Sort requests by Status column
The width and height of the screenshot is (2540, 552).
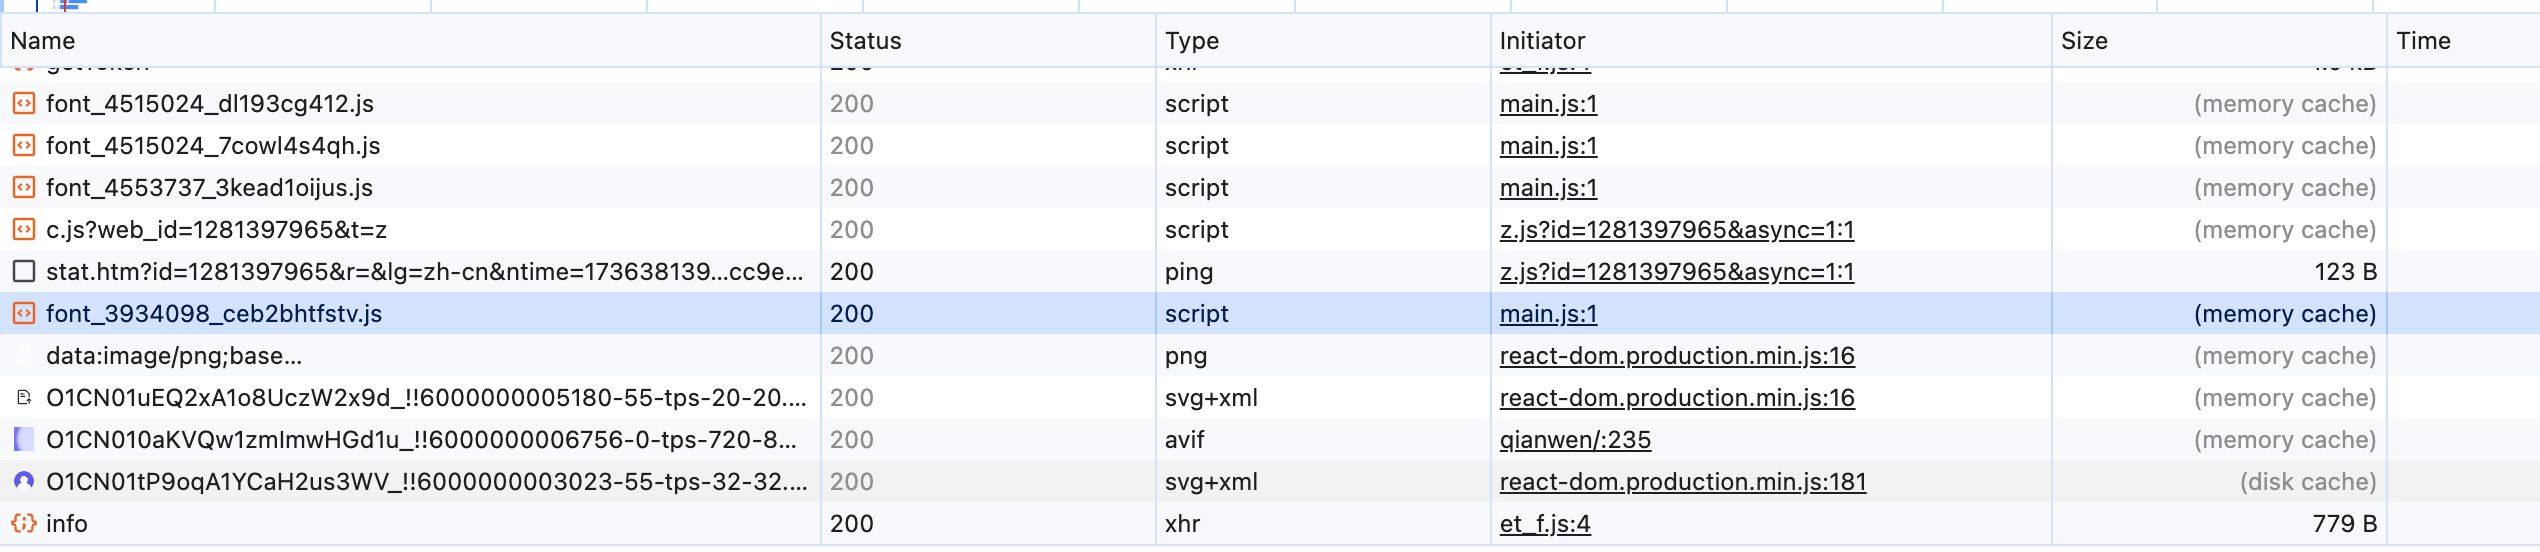pos(865,41)
